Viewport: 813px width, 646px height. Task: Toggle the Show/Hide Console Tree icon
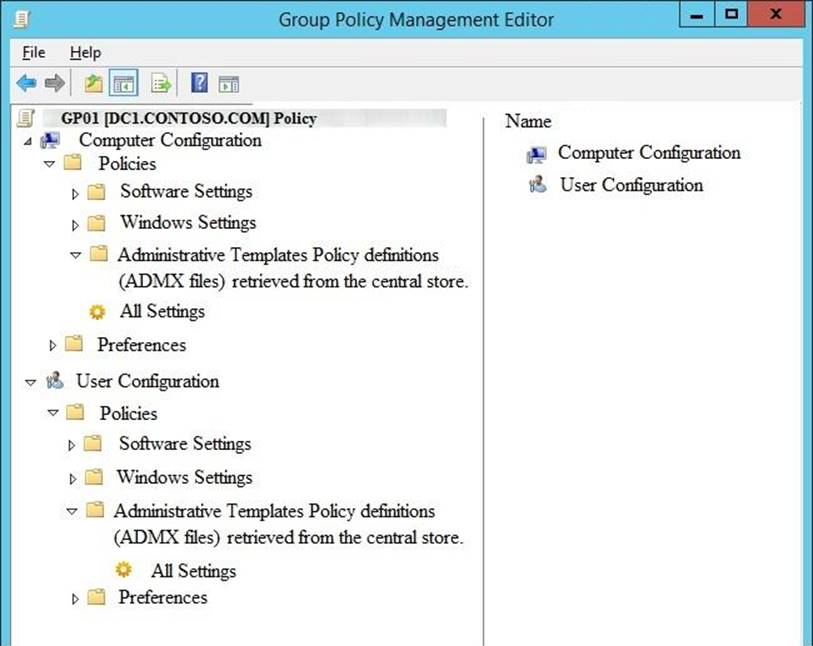point(124,84)
